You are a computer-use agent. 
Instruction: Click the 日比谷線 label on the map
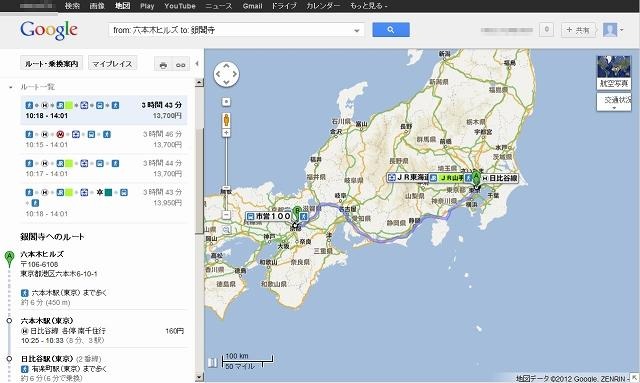[x=500, y=178]
